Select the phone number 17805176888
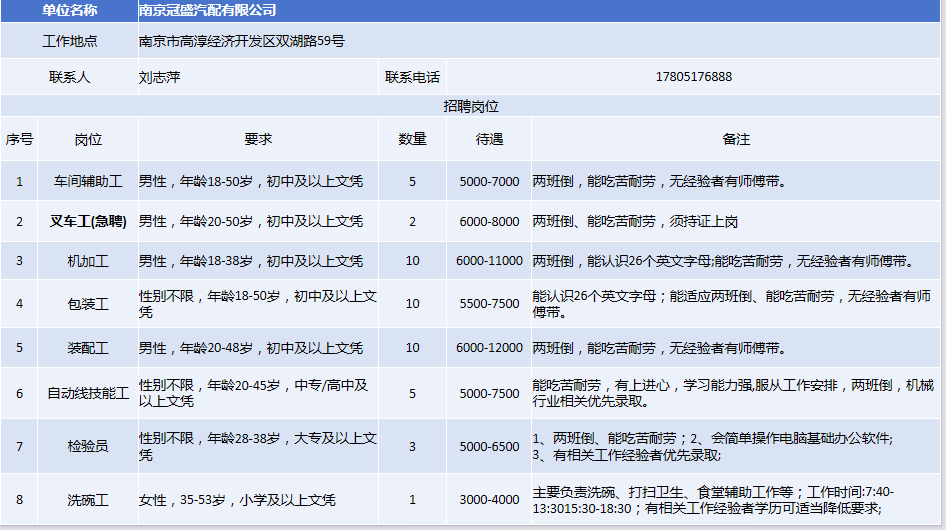946x530 pixels. click(x=694, y=76)
